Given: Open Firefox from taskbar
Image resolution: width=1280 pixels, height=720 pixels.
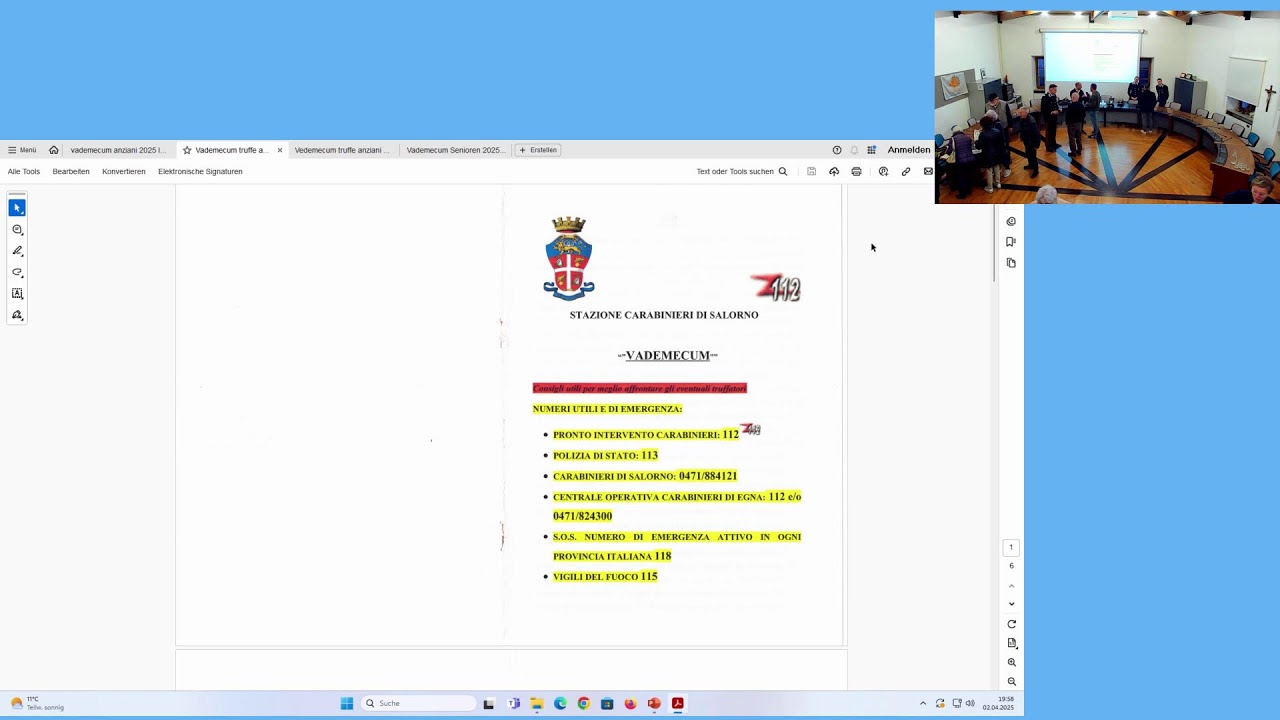Looking at the screenshot, I should [x=630, y=704].
